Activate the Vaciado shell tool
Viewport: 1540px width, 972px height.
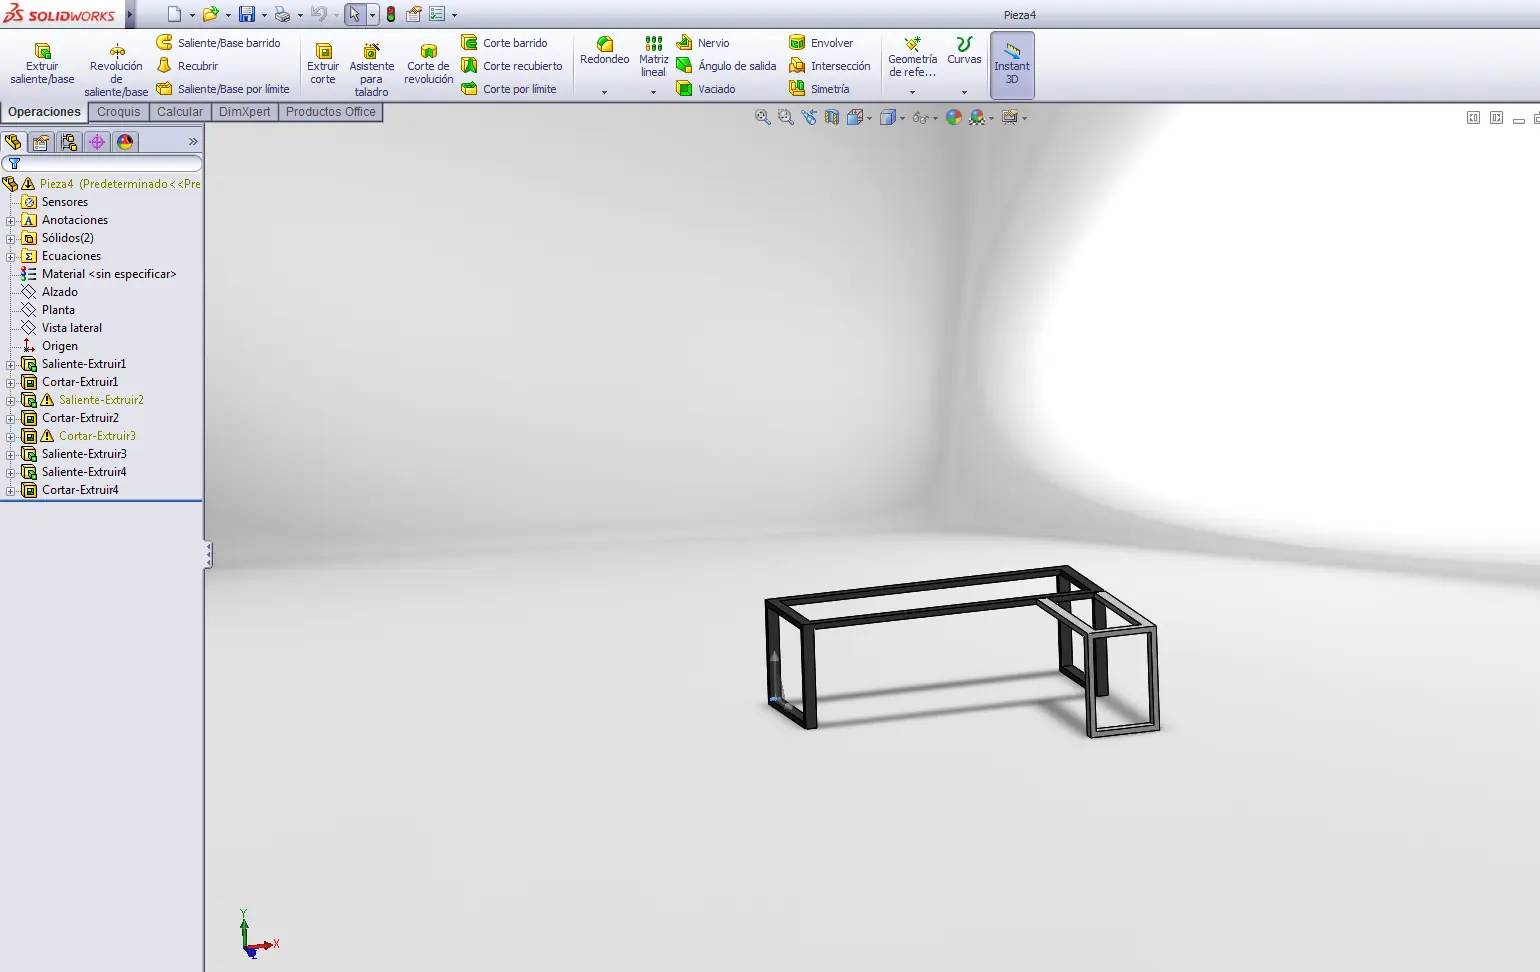coord(706,89)
